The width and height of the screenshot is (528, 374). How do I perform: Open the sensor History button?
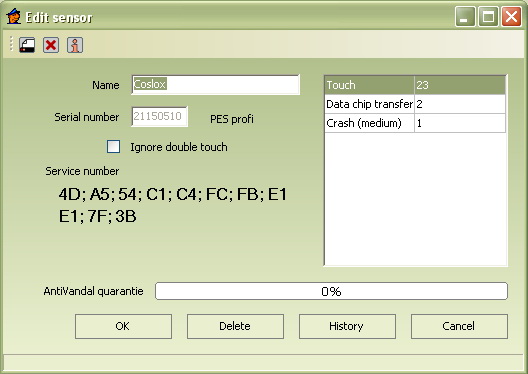click(x=347, y=326)
